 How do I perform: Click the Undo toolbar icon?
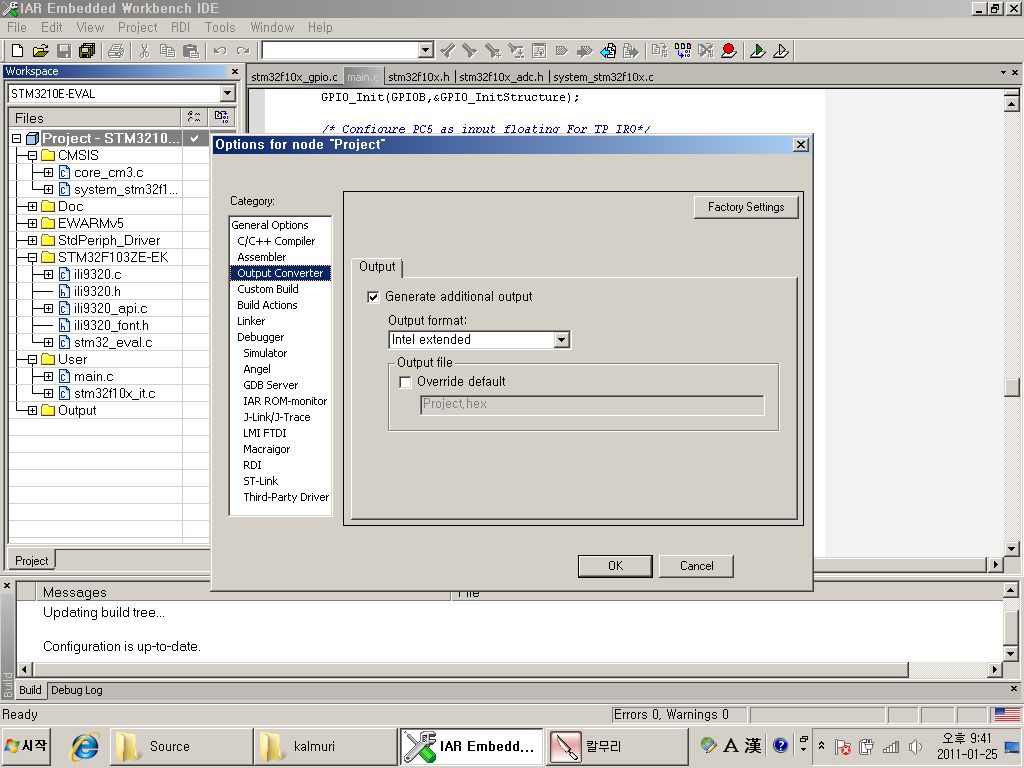220,50
